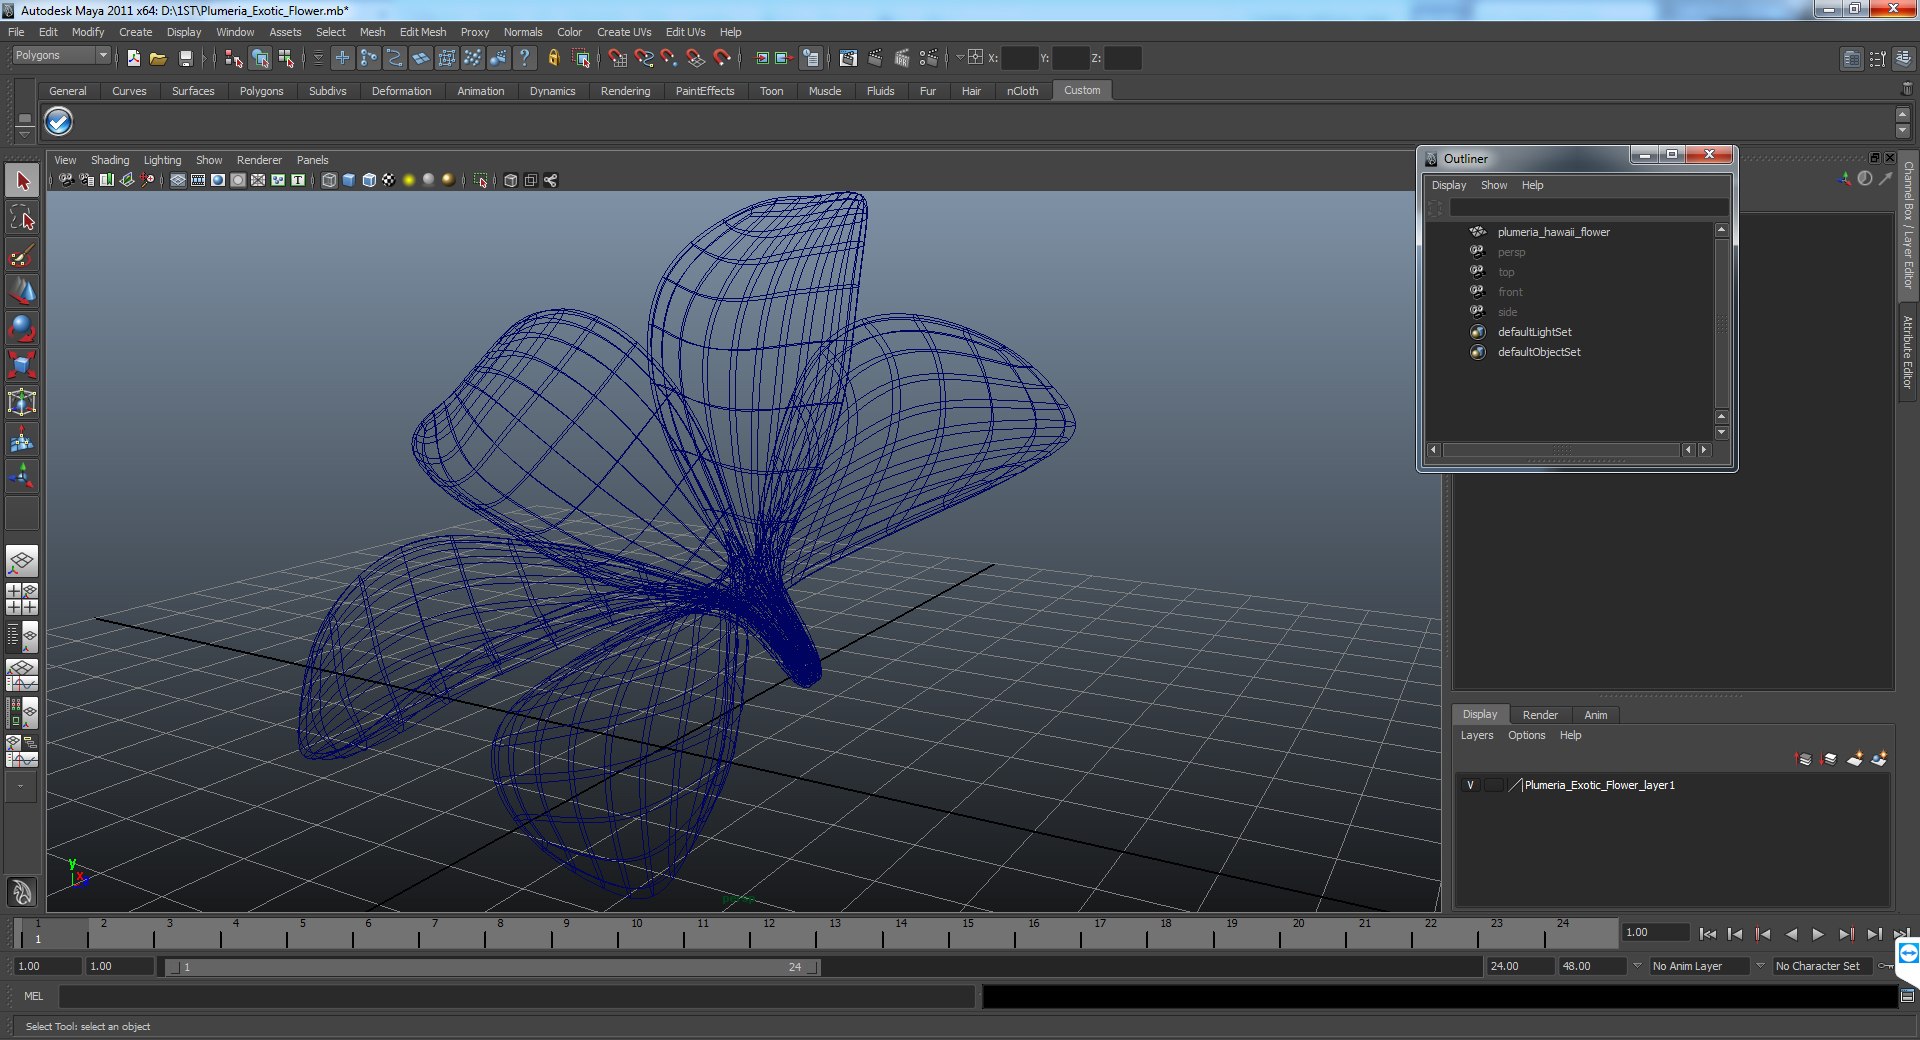Image resolution: width=1920 pixels, height=1040 pixels.
Task: Click create layer from selected objects icon
Action: [1879, 759]
